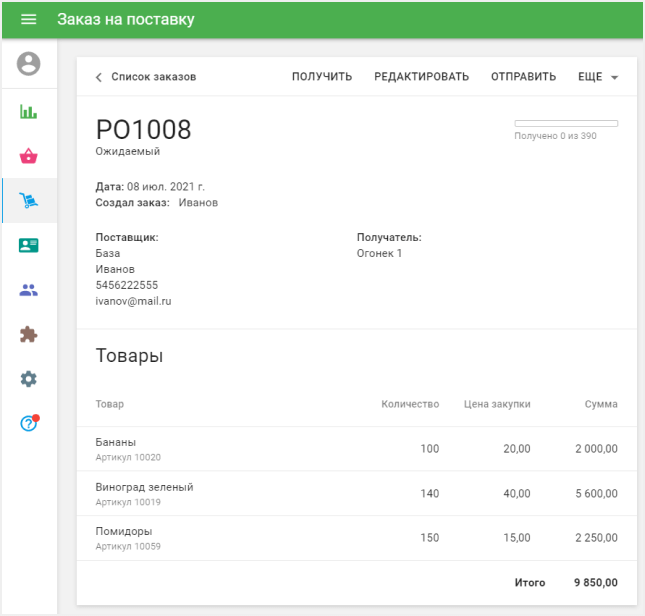Open the puzzle piece extensions icon

coord(29,335)
